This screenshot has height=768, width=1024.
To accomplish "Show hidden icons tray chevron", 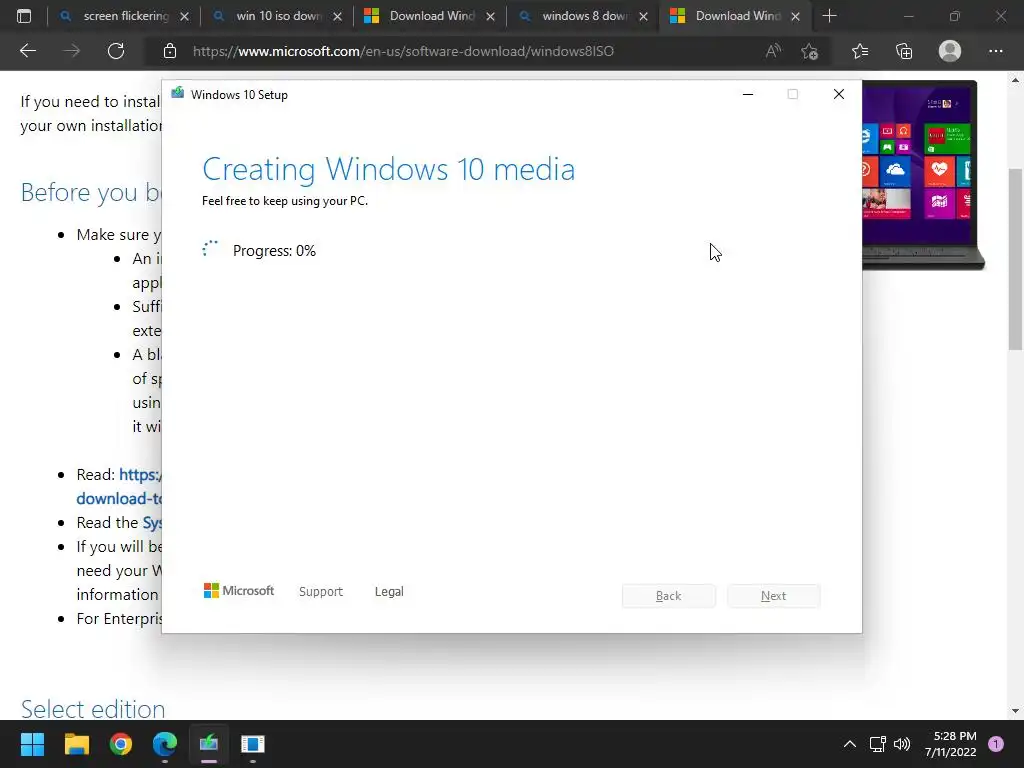I will coord(850,744).
